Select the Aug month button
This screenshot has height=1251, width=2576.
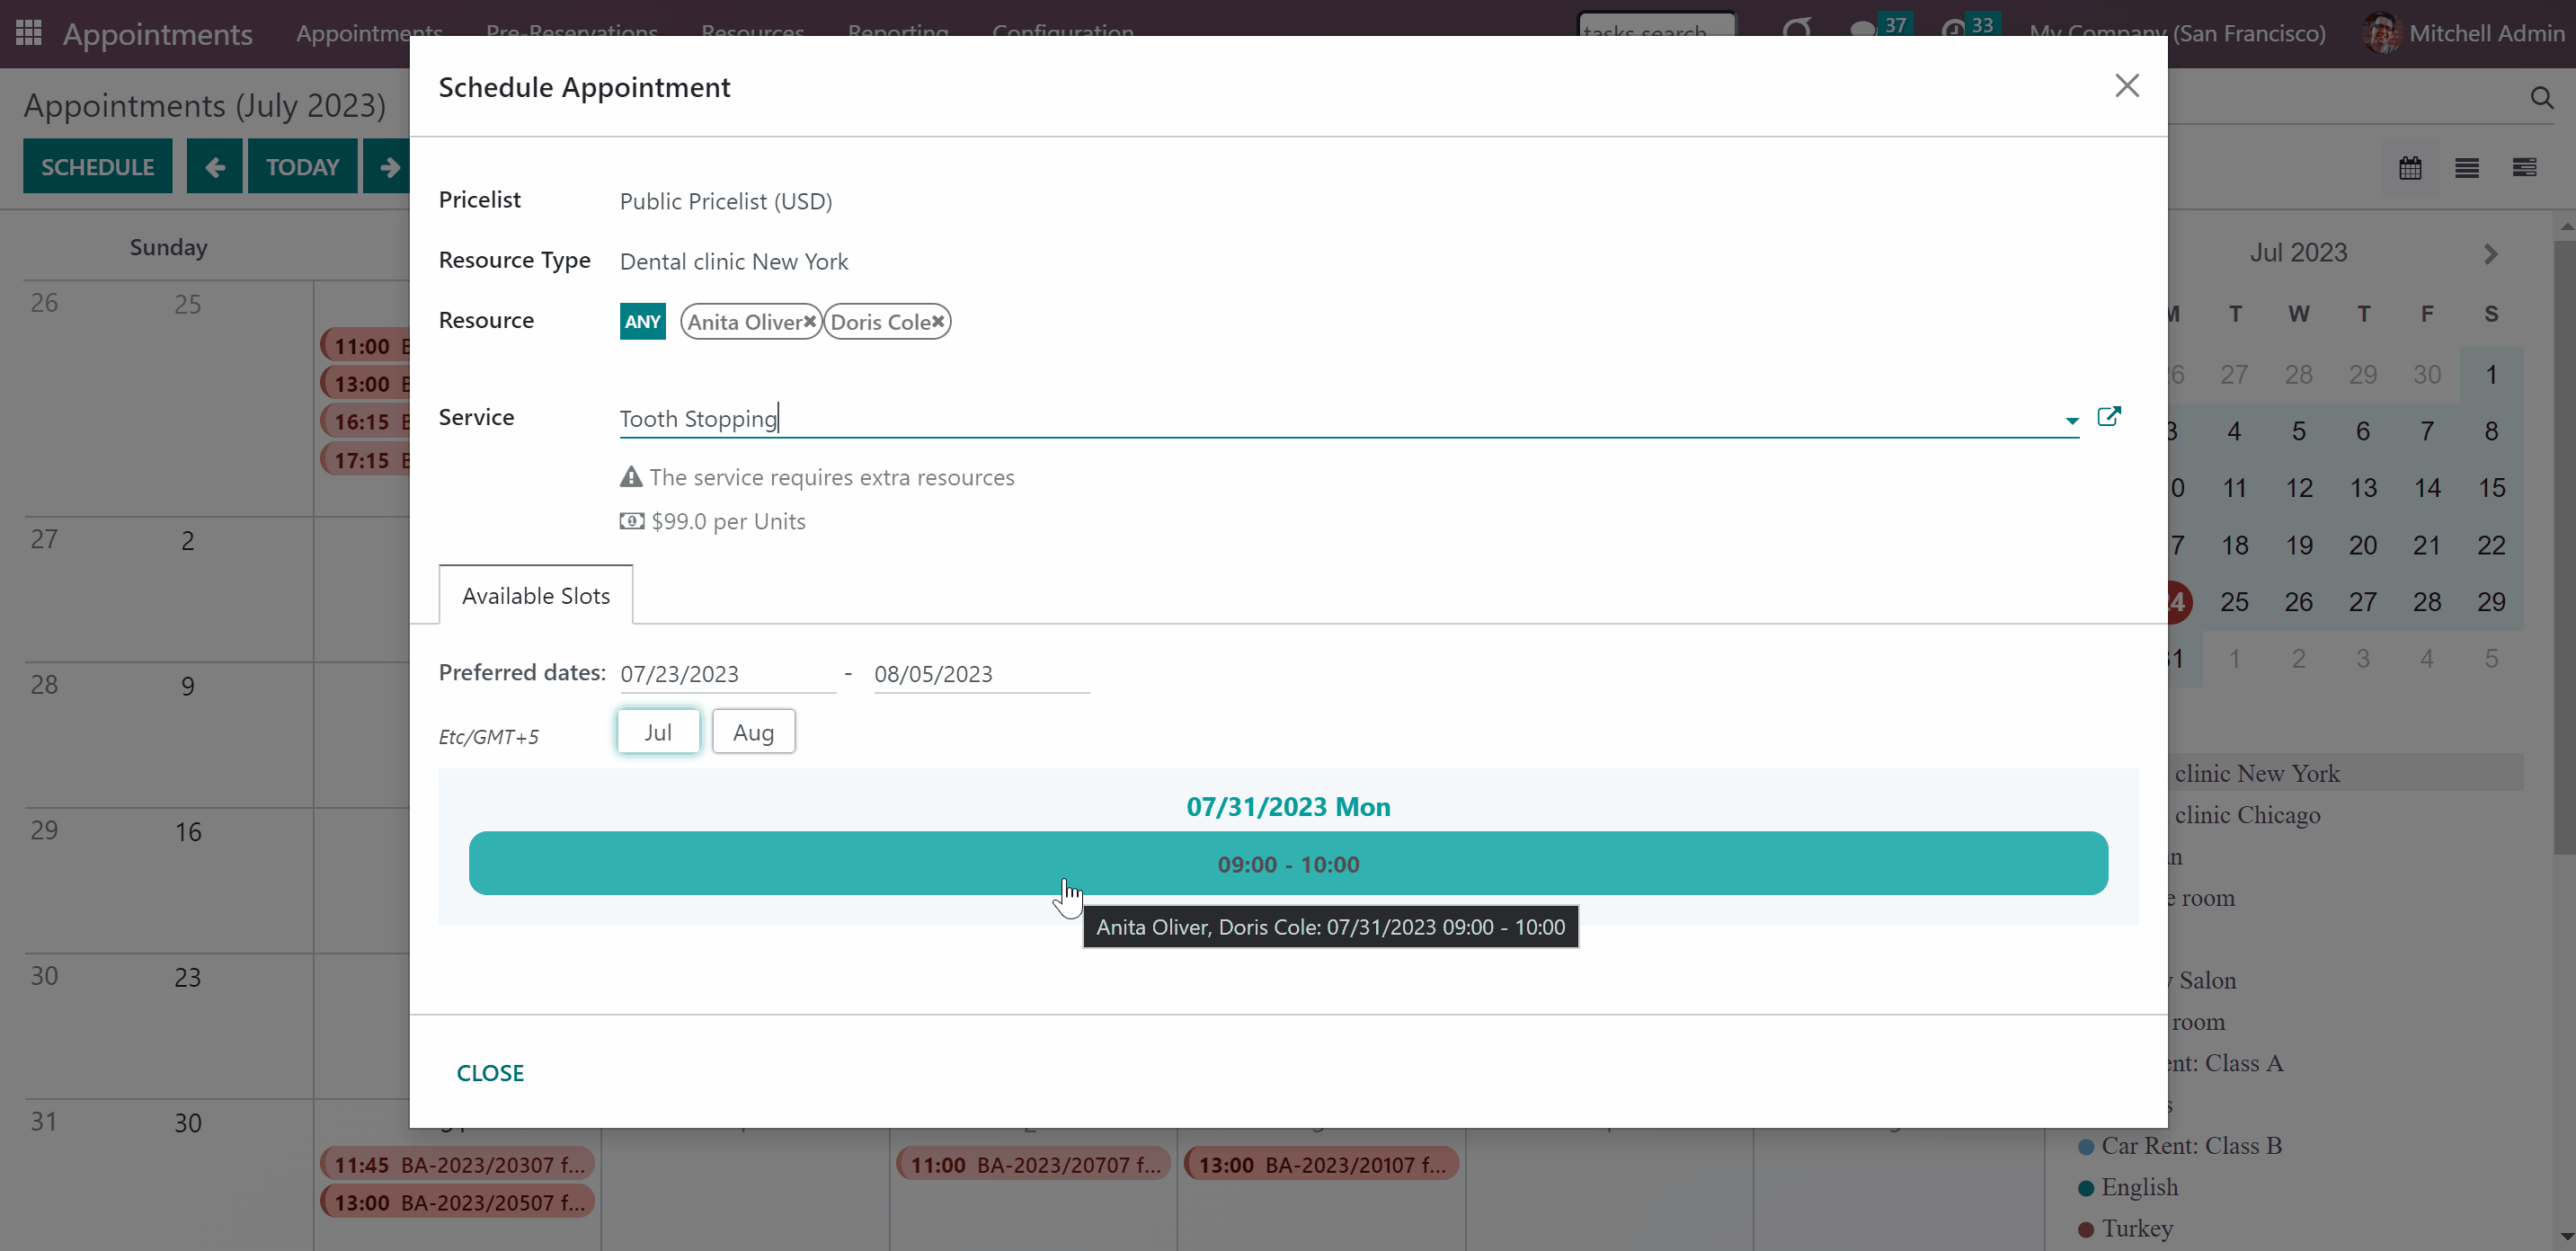tap(754, 732)
